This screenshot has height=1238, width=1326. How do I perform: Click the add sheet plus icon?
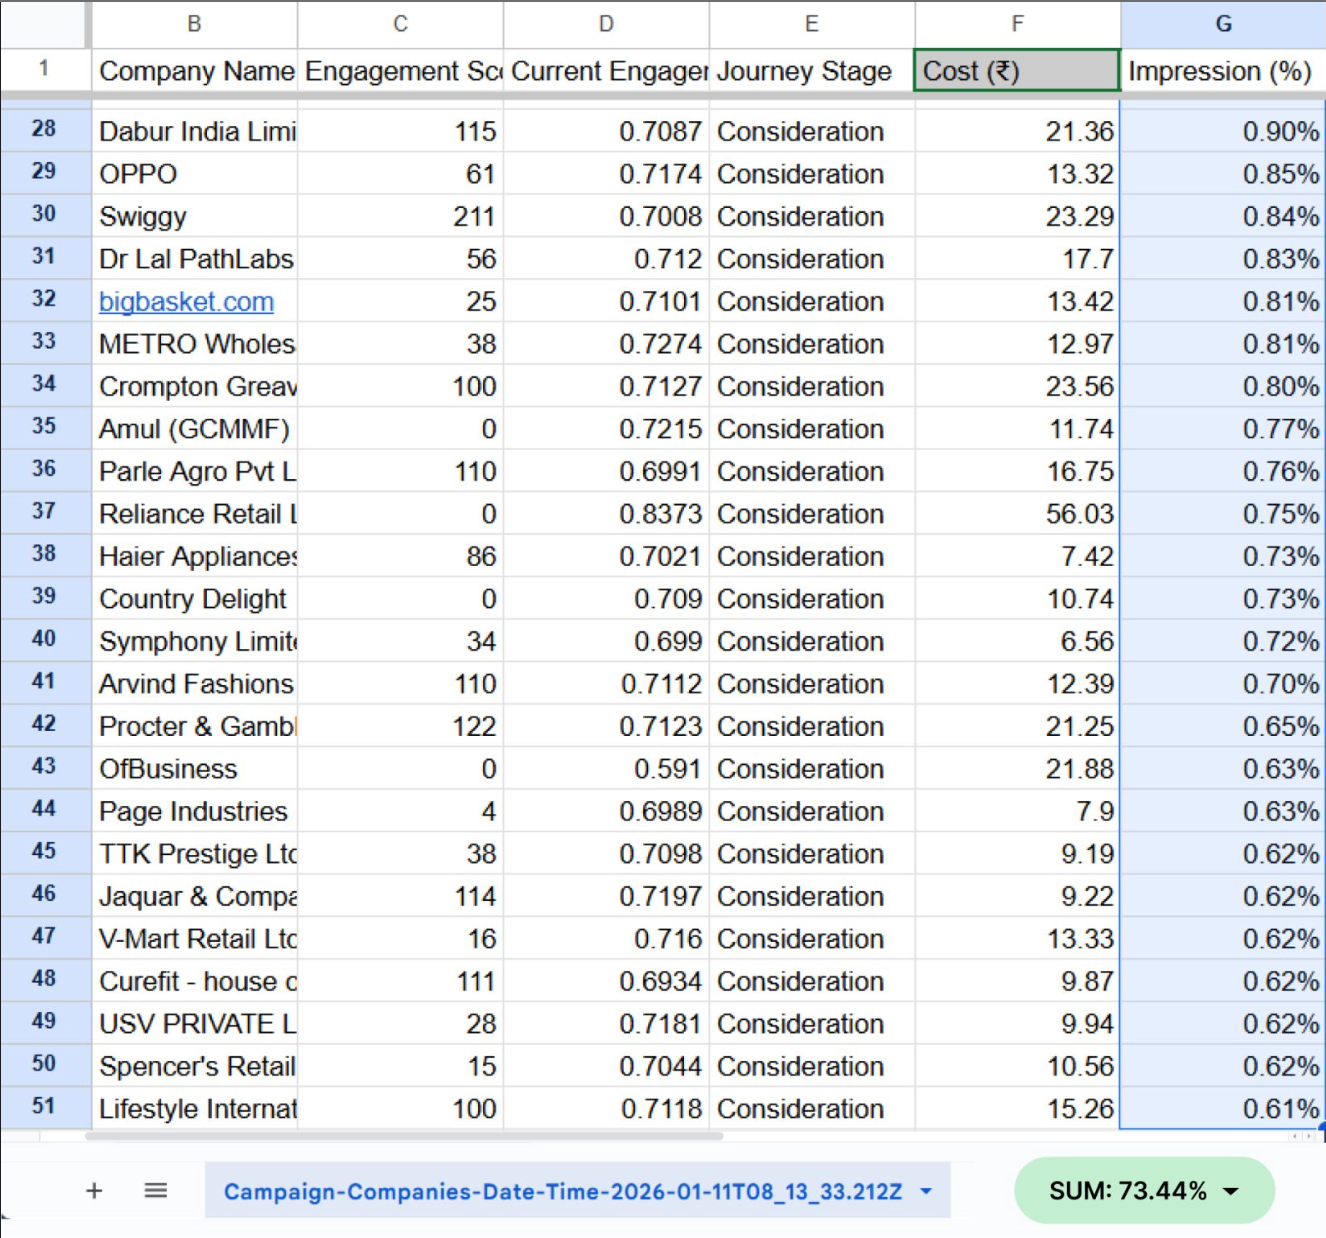coord(94,1190)
